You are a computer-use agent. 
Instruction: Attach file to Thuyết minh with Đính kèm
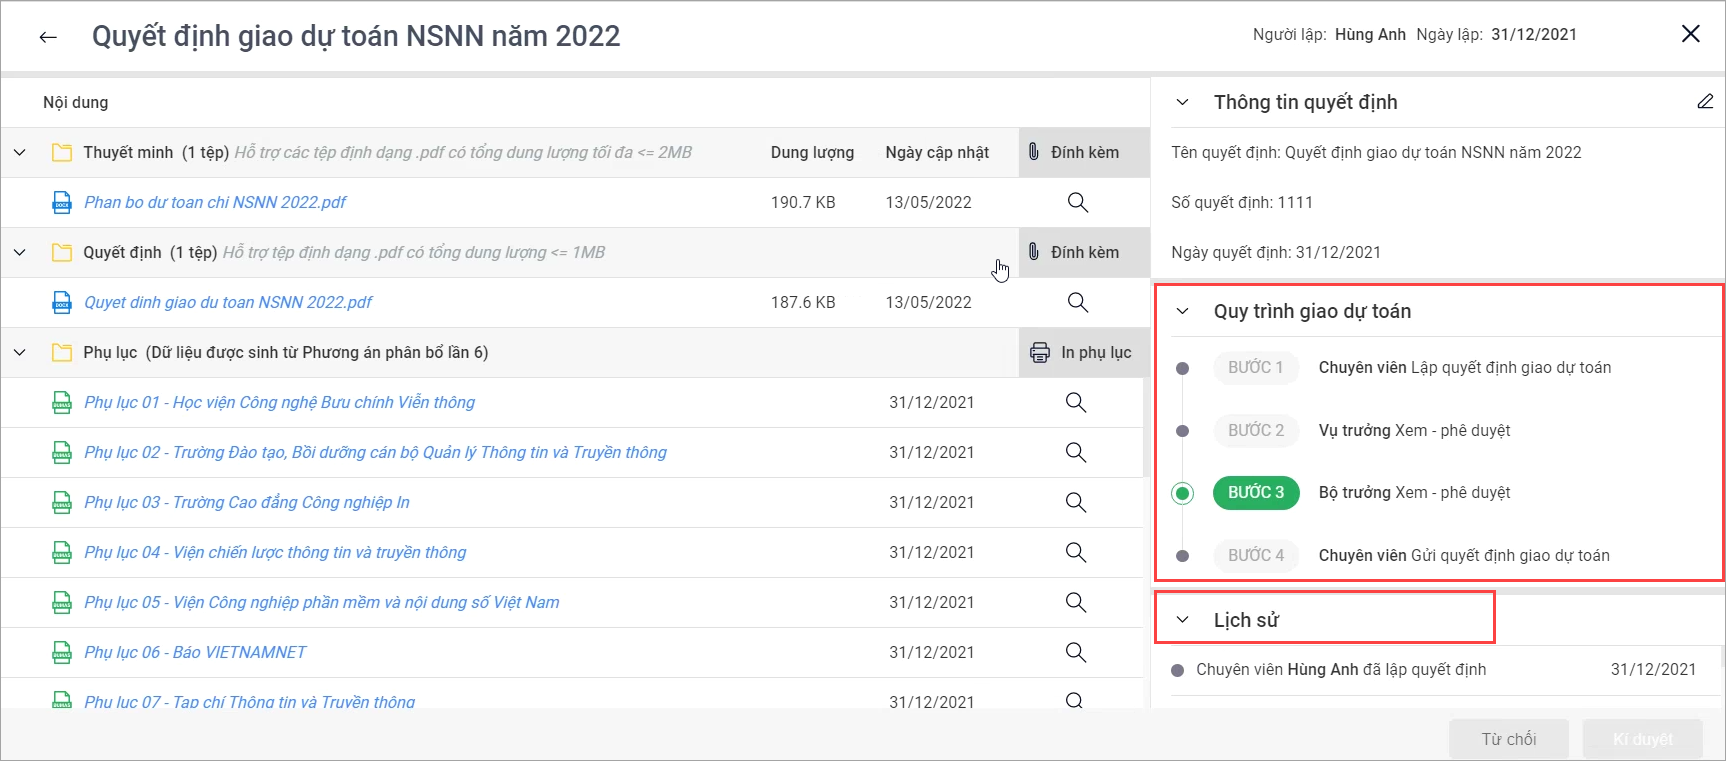(x=1075, y=152)
